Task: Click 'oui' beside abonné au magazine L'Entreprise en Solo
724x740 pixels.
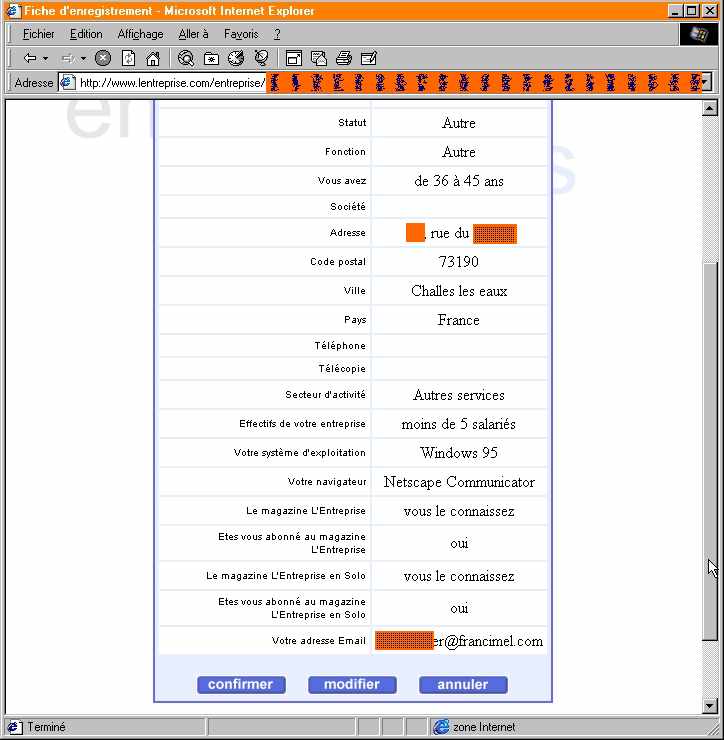Action: tap(459, 608)
